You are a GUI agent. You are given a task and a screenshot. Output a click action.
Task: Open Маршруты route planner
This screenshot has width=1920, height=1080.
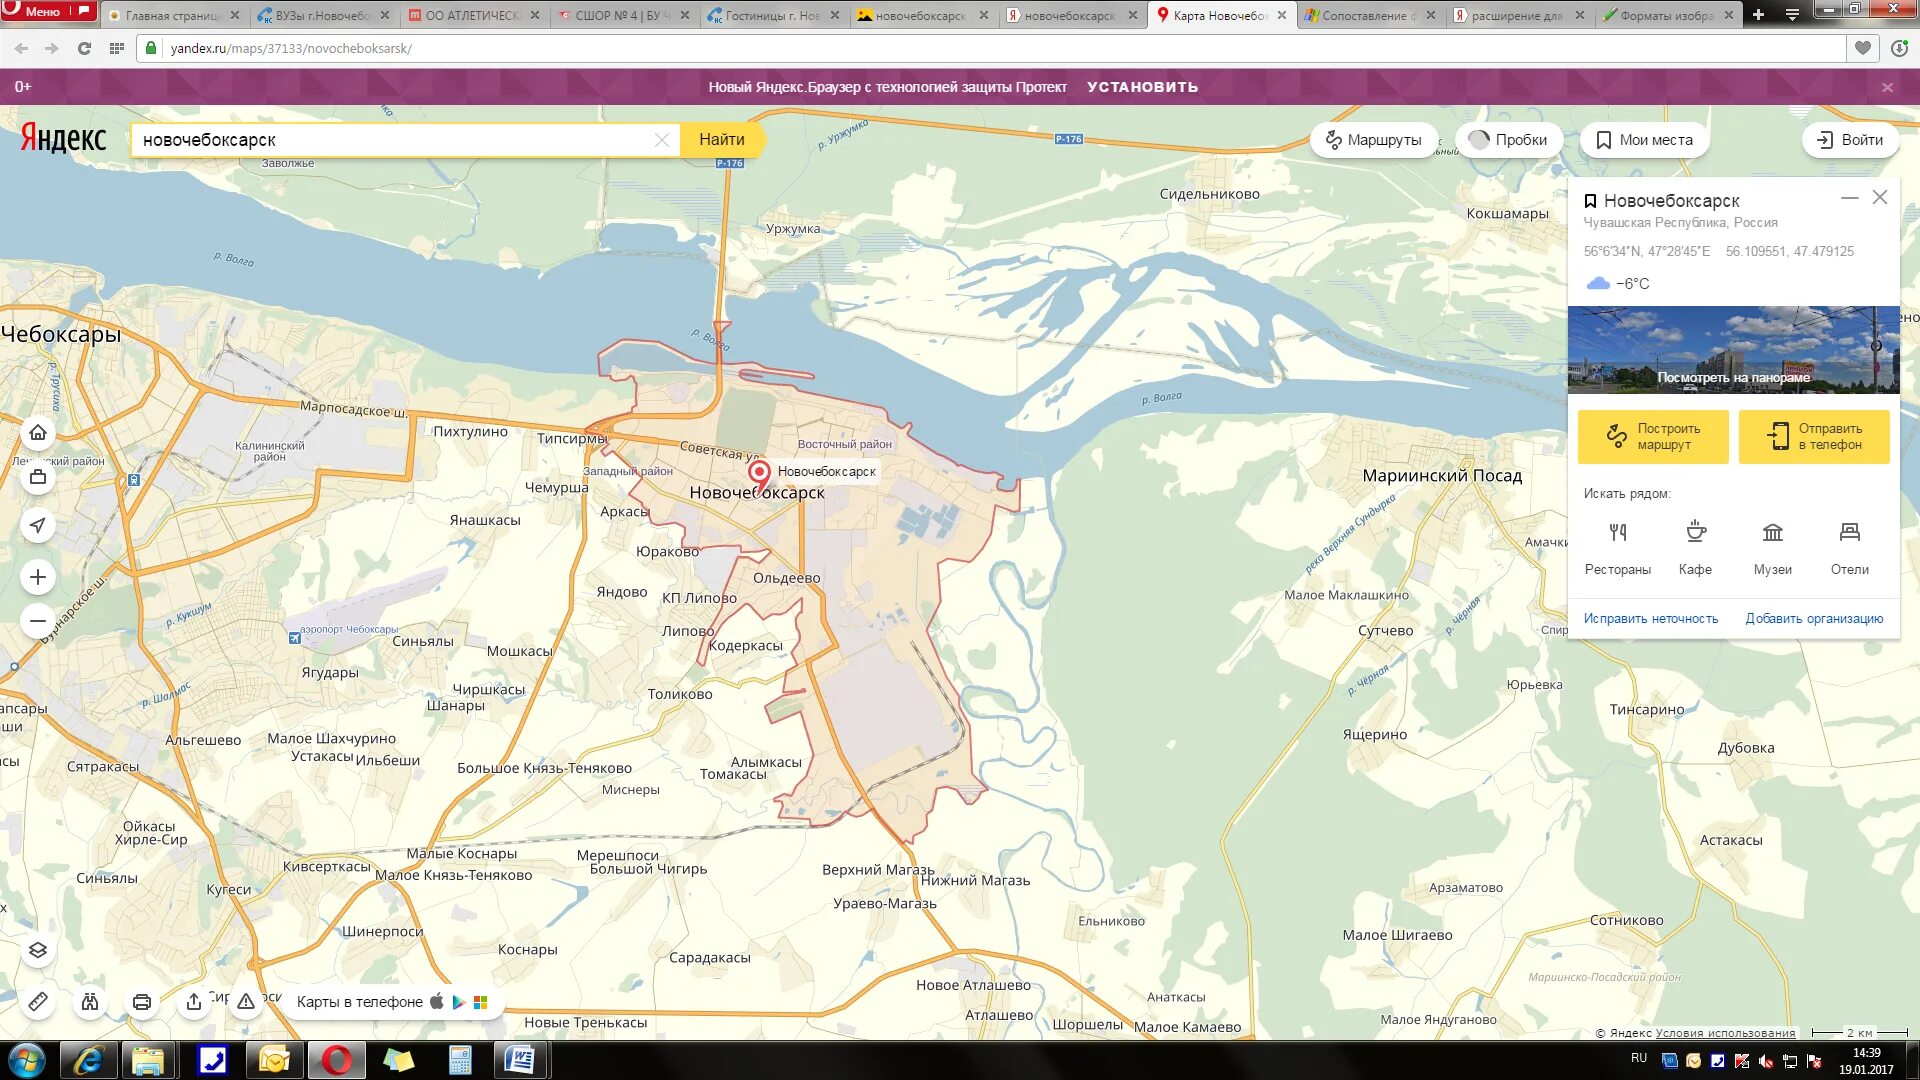click(x=1373, y=140)
